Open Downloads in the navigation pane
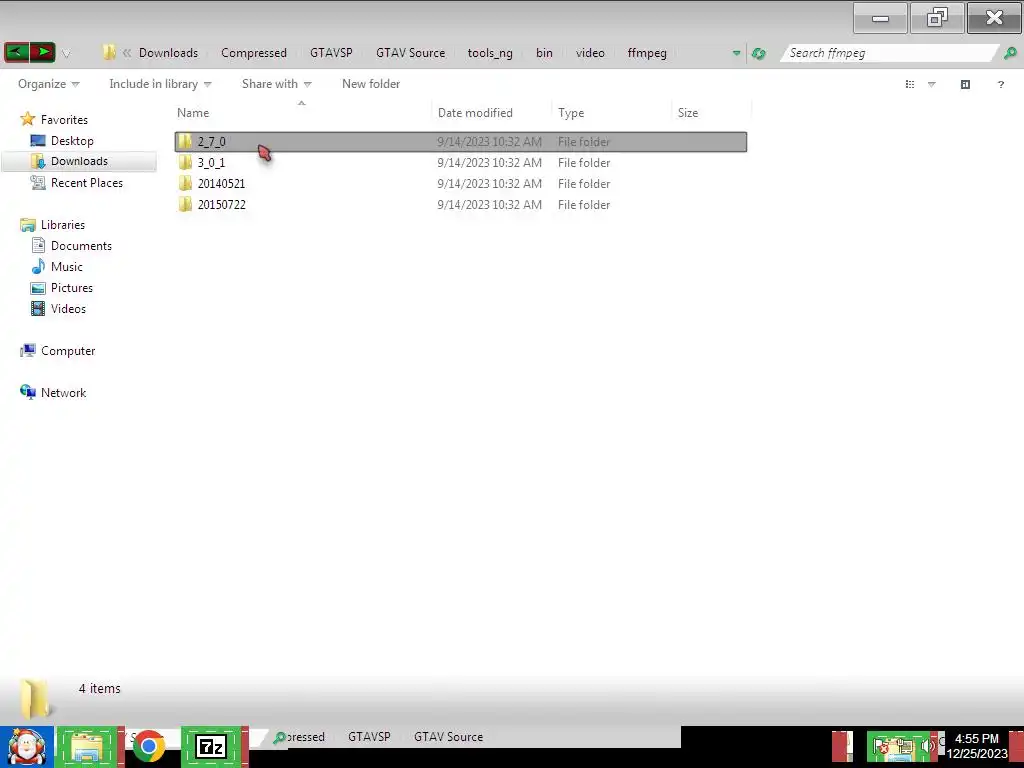1024x768 pixels. [x=79, y=161]
